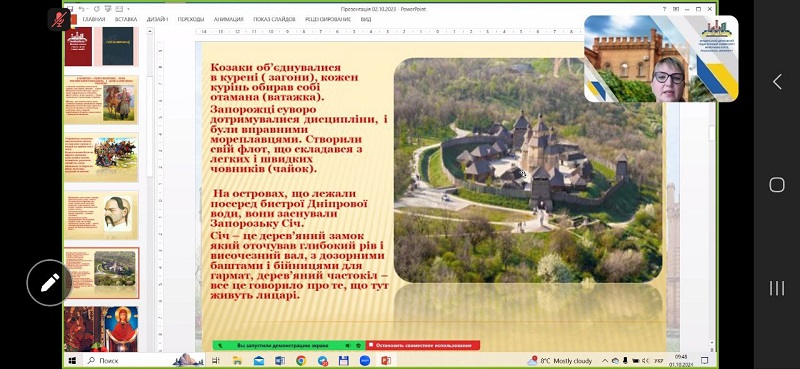Stop sharing with the red Остановить button
The width and height of the screenshot is (800, 369).
[423, 346]
